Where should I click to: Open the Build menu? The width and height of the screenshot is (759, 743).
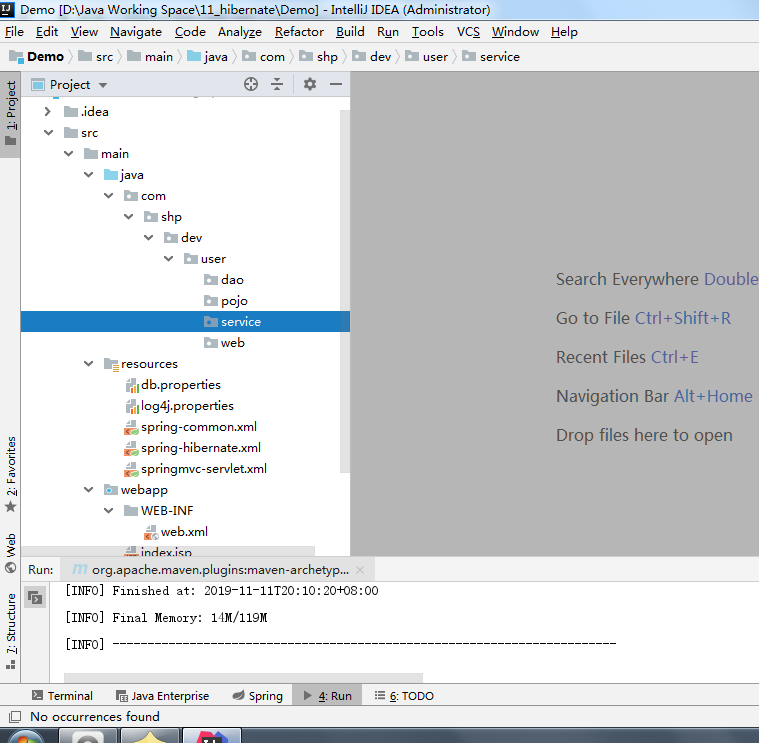coord(350,32)
